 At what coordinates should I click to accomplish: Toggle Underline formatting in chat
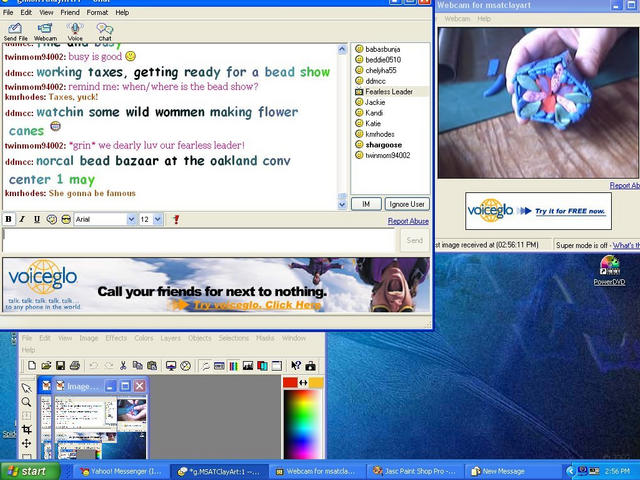click(37, 220)
